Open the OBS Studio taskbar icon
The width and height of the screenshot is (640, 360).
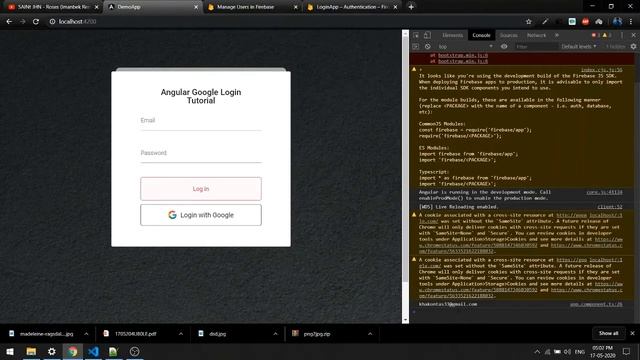(134, 351)
